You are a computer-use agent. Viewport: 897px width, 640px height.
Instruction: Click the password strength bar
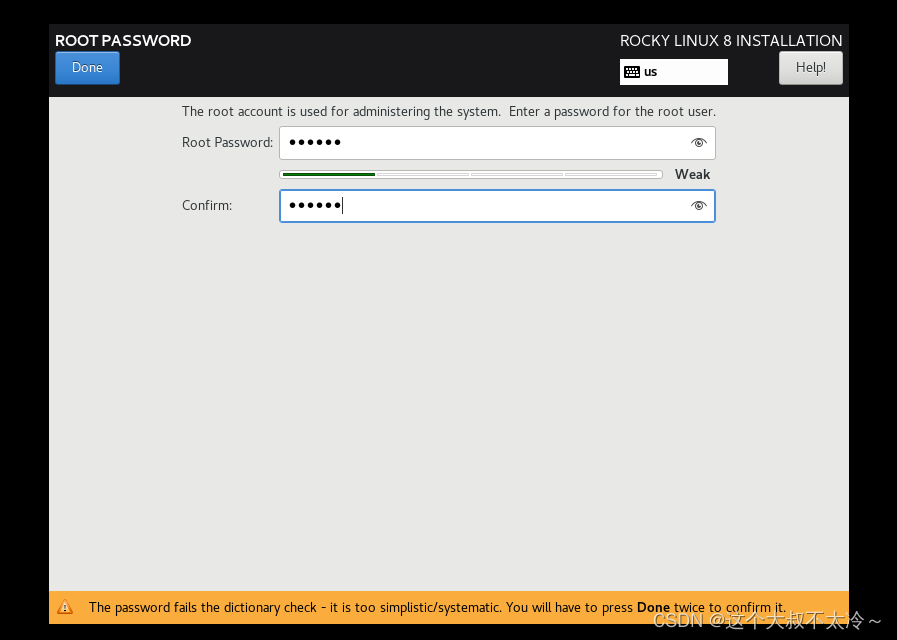(x=471, y=174)
